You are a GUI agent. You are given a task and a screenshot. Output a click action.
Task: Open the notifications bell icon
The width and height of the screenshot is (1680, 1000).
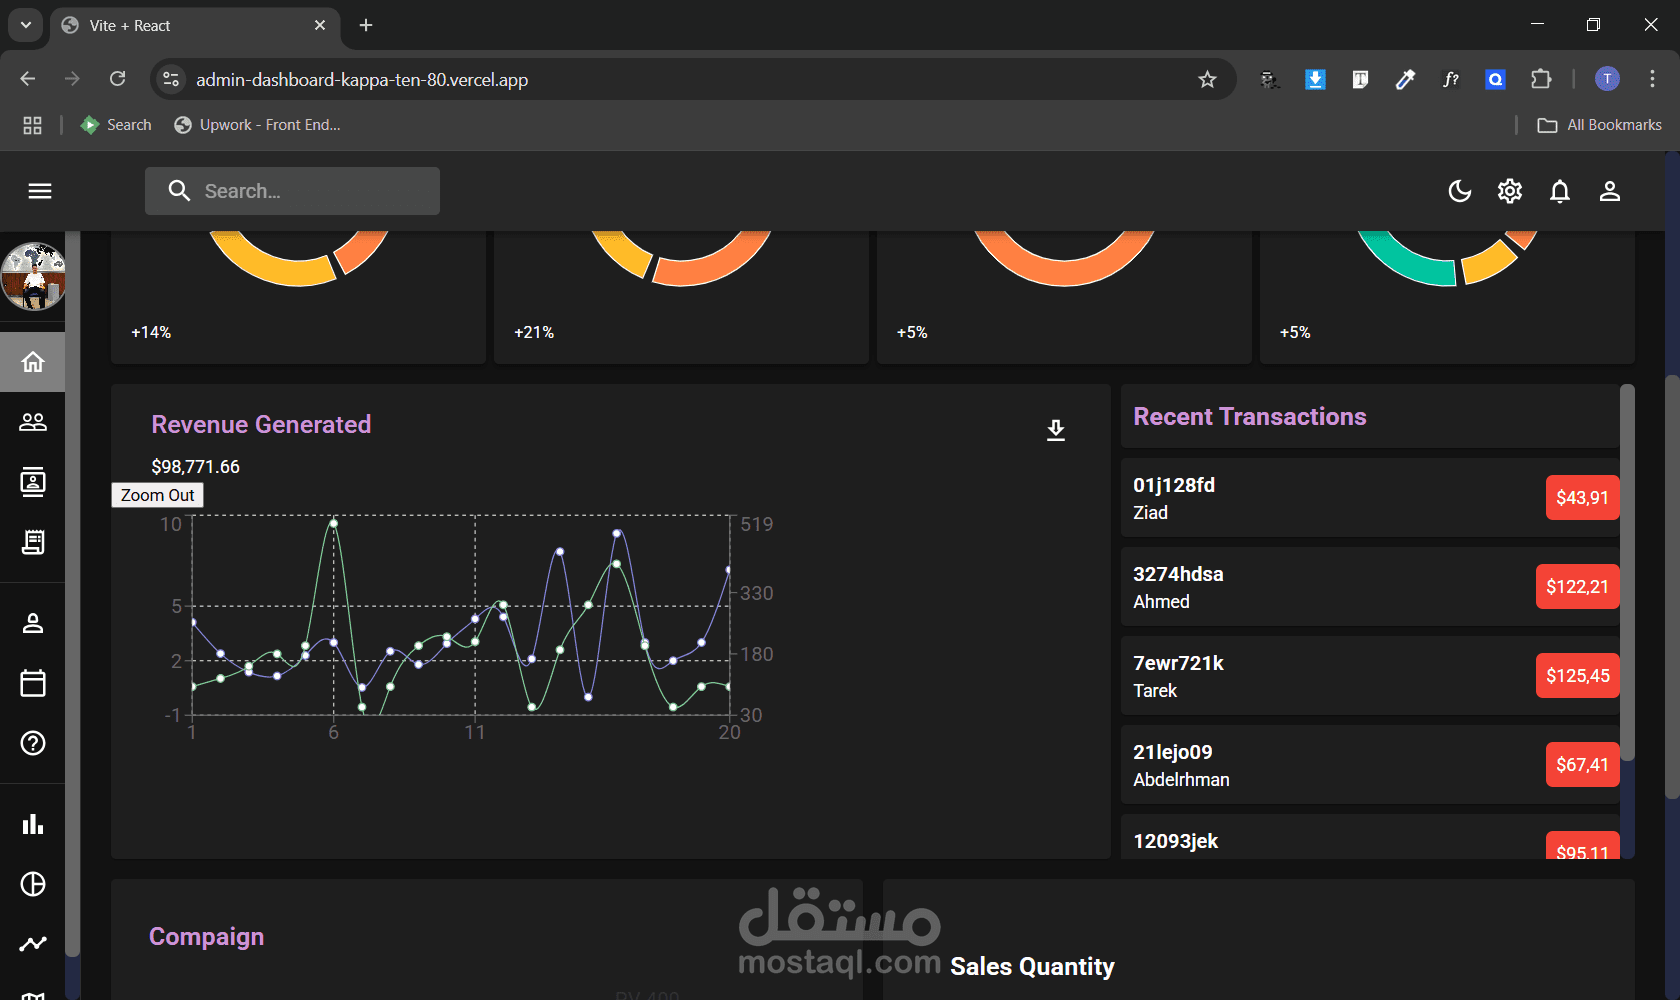[1560, 191]
